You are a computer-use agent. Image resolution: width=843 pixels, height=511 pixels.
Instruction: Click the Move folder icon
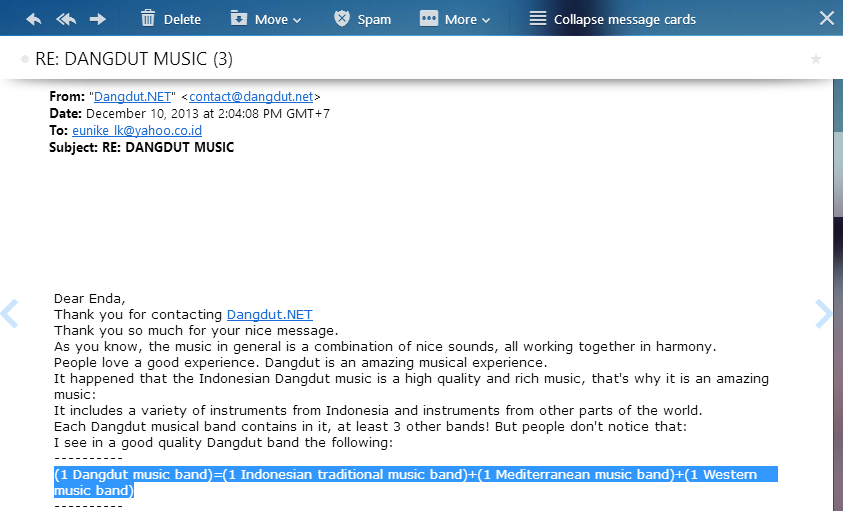click(x=239, y=18)
